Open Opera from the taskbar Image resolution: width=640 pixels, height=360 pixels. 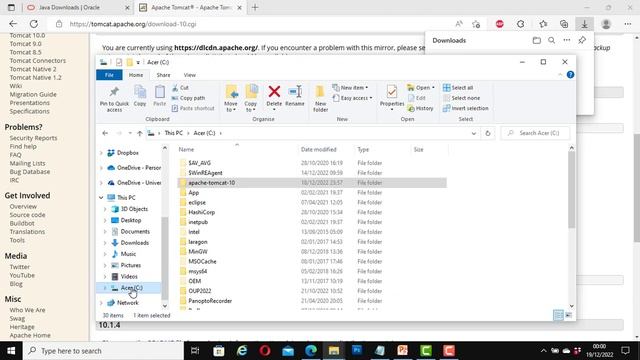tap(265, 351)
